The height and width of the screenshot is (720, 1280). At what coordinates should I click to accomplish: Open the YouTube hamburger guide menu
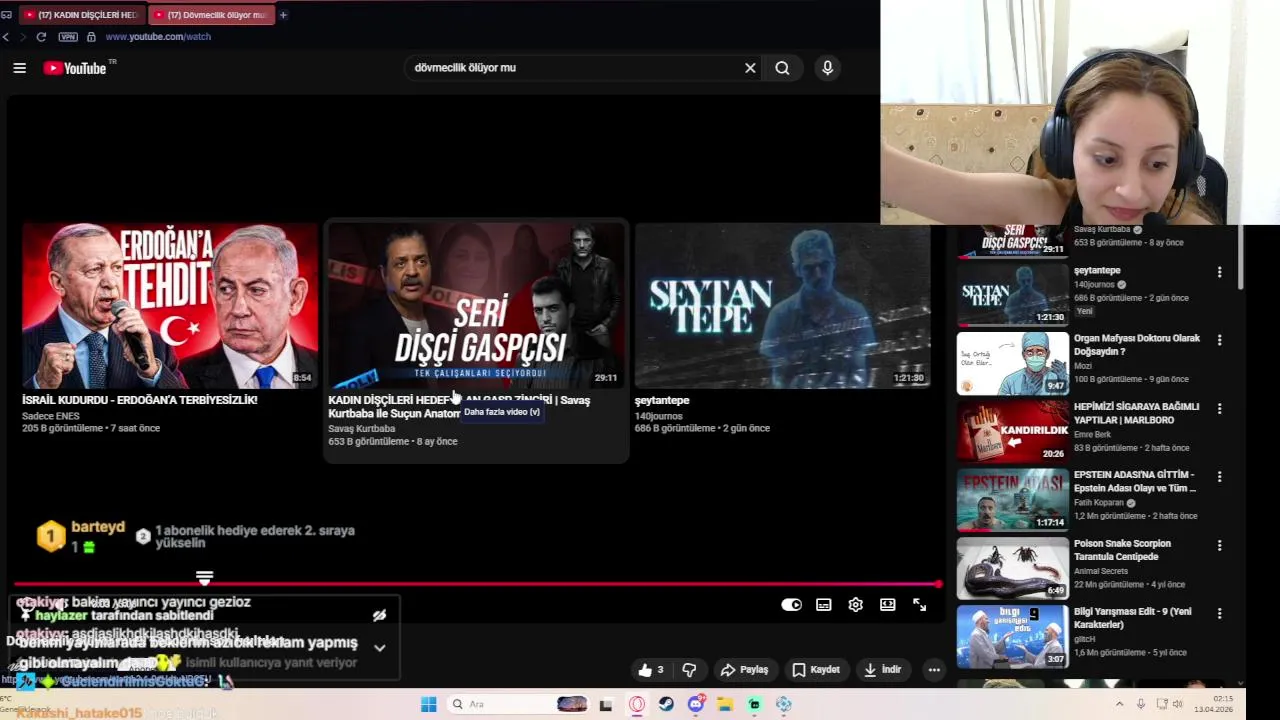pyautogui.click(x=19, y=68)
